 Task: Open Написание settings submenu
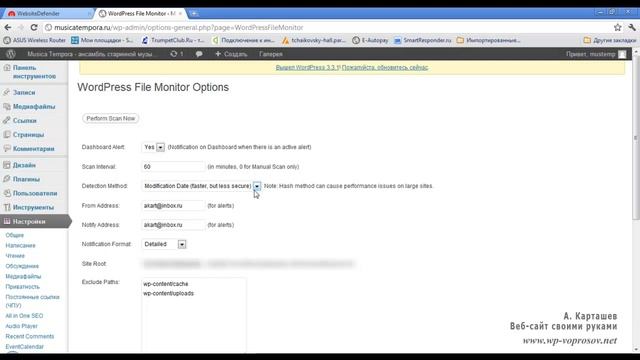(x=20, y=245)
